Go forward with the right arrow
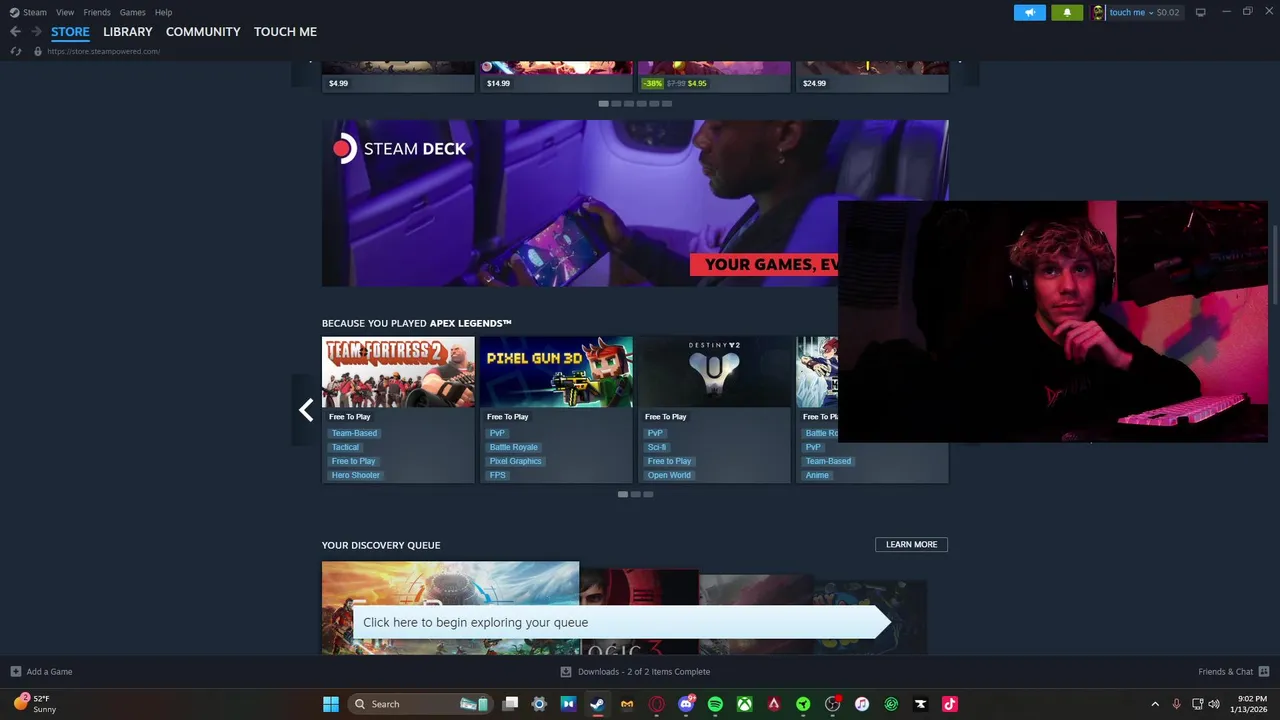 [36, 32]
